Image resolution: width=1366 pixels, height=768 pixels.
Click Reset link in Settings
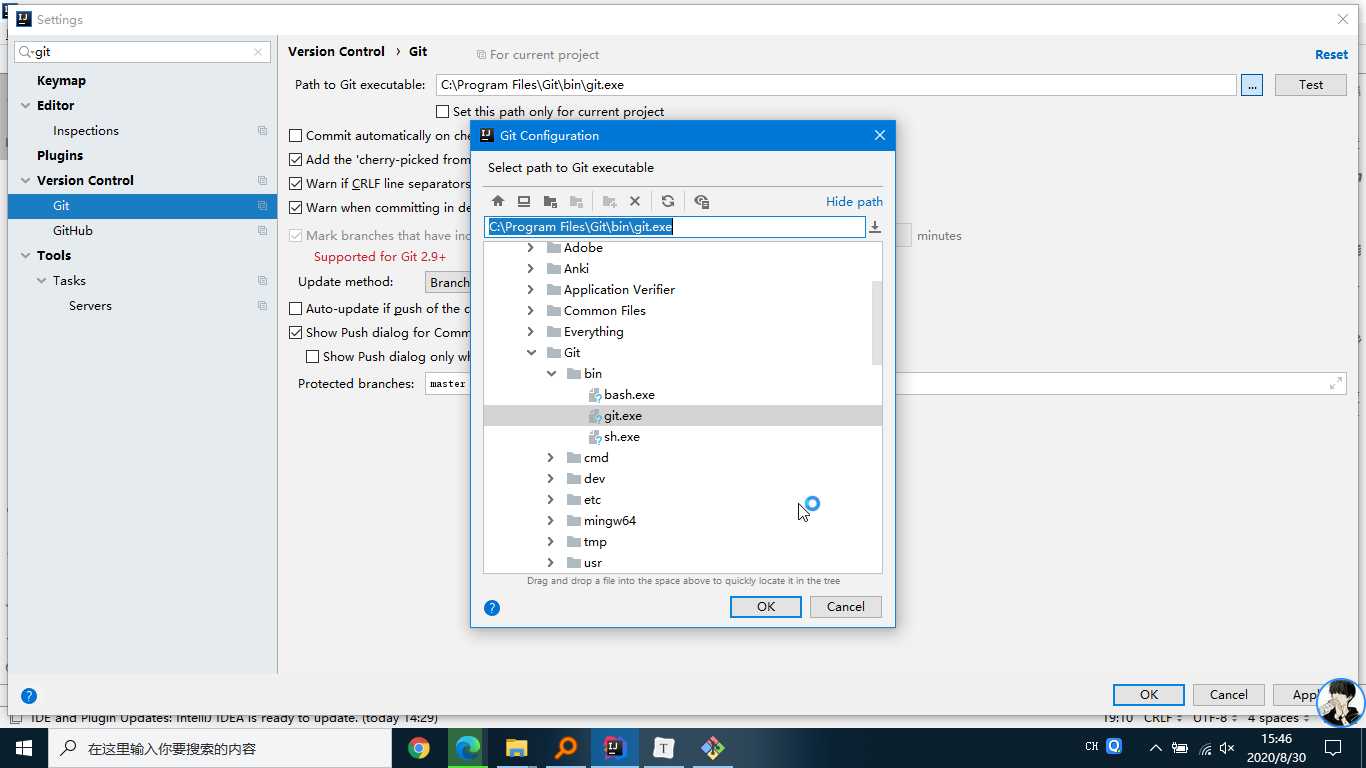[x=1331, y=55]
